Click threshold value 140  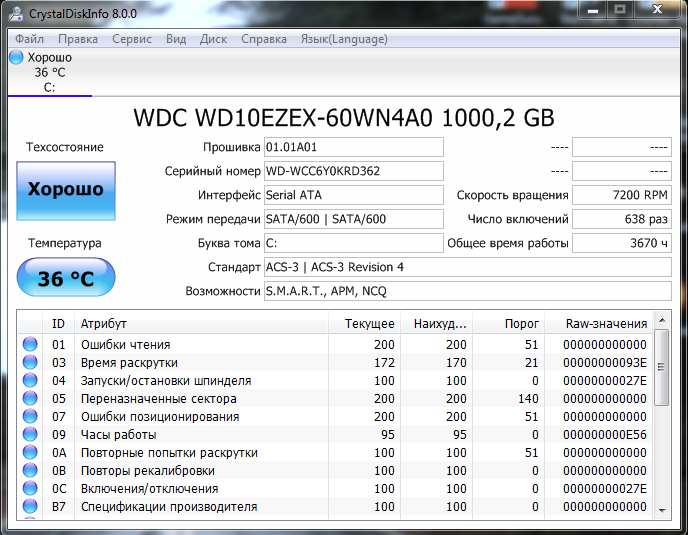[527, 399]
